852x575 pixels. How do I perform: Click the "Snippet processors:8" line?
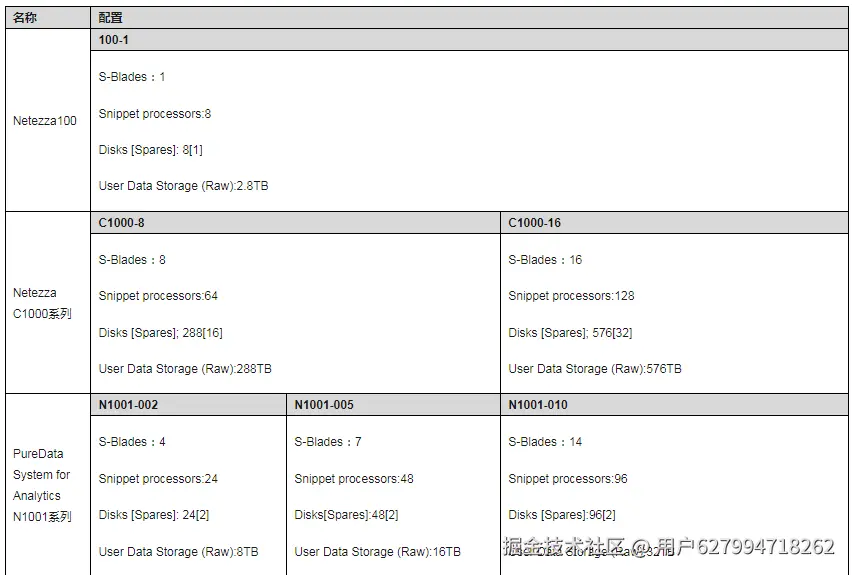click(x=155, y=114)
